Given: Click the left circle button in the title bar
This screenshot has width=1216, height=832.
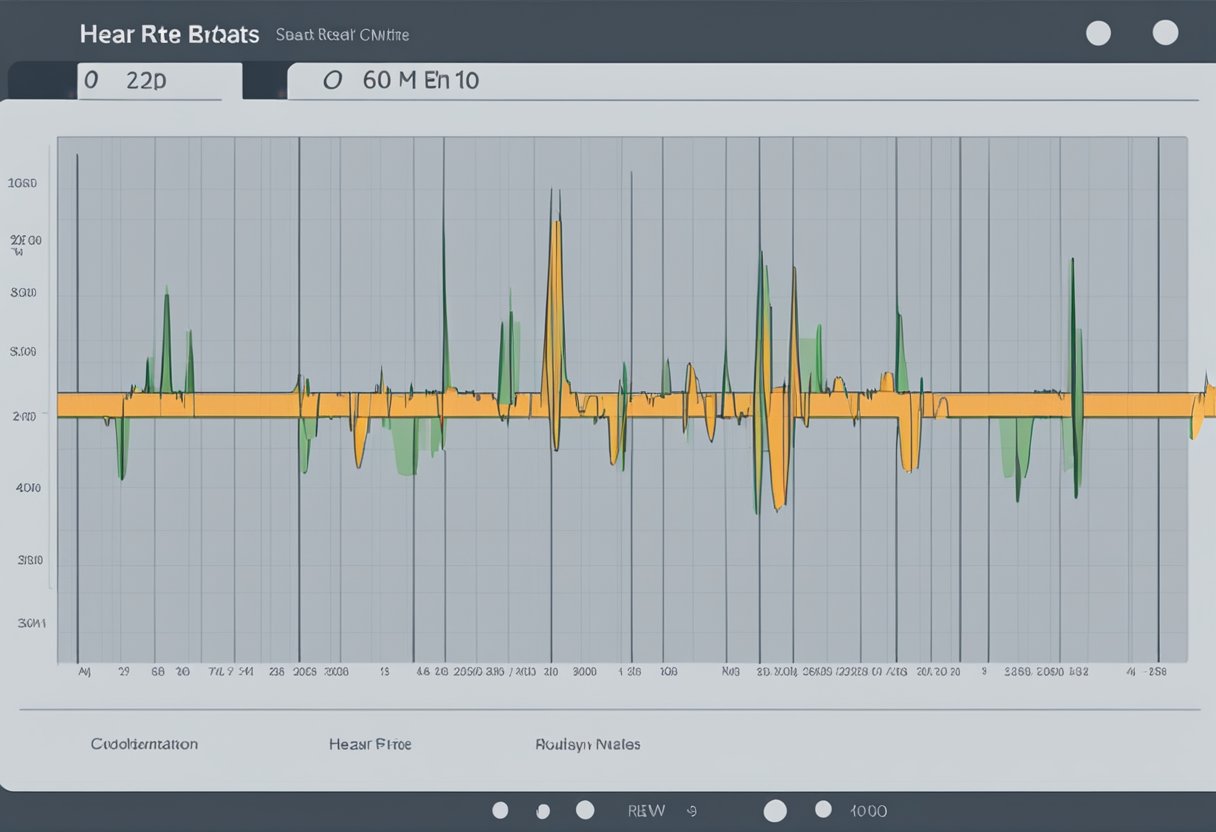Looking at the screenshot, I should pos(1098,33).
